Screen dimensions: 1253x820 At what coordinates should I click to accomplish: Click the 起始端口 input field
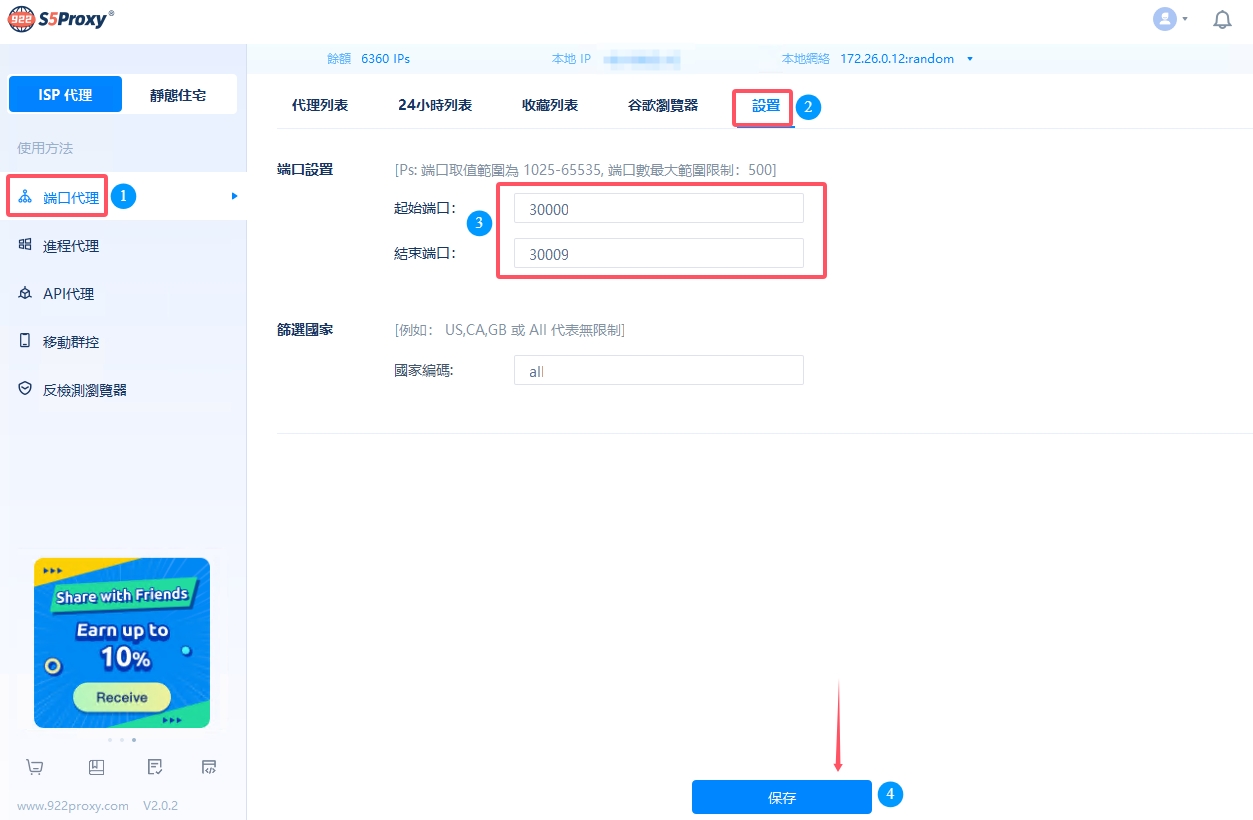(658, 208)
